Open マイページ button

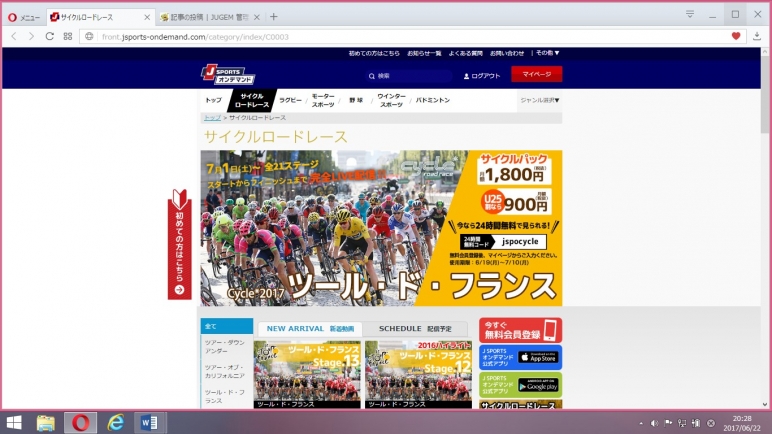click(536, 74)
